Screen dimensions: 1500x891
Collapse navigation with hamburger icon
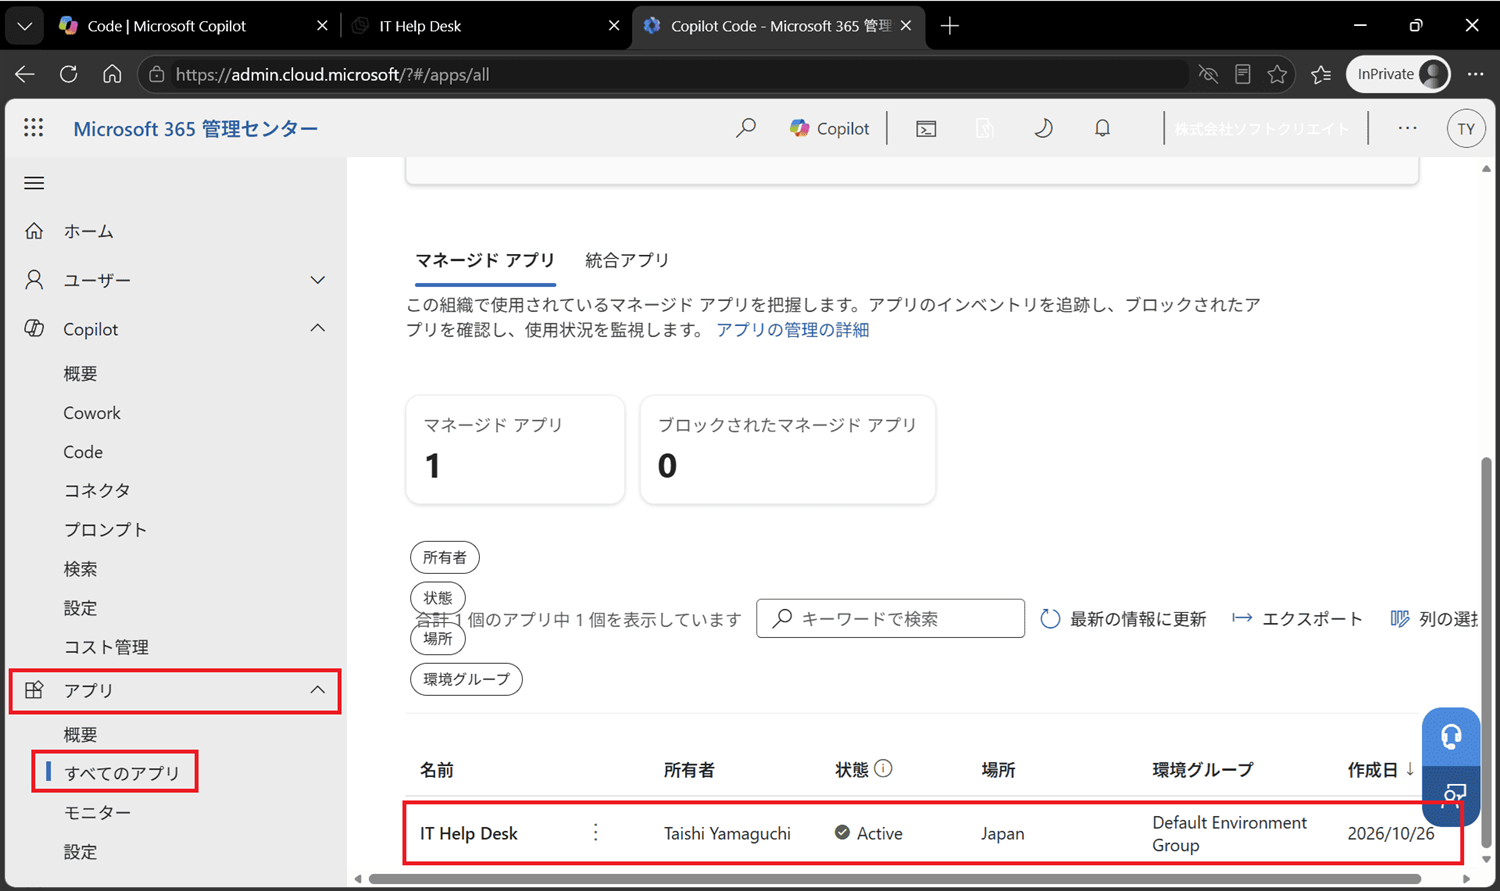[34, 183]
